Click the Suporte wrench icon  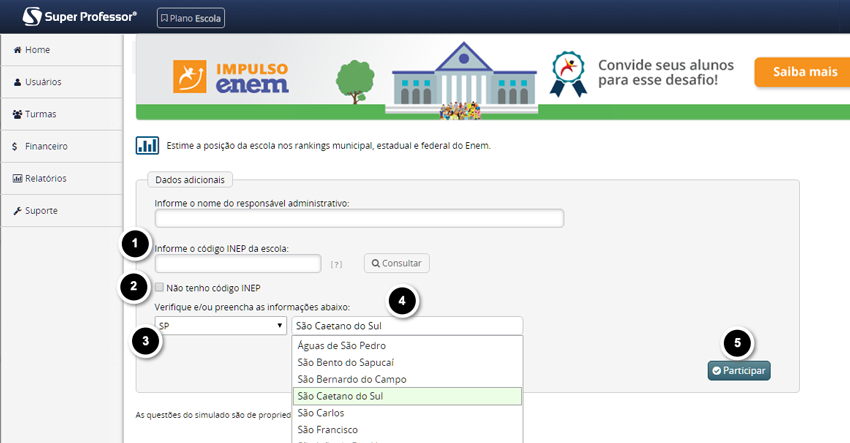pyautogui.click(x=17, y=211)
